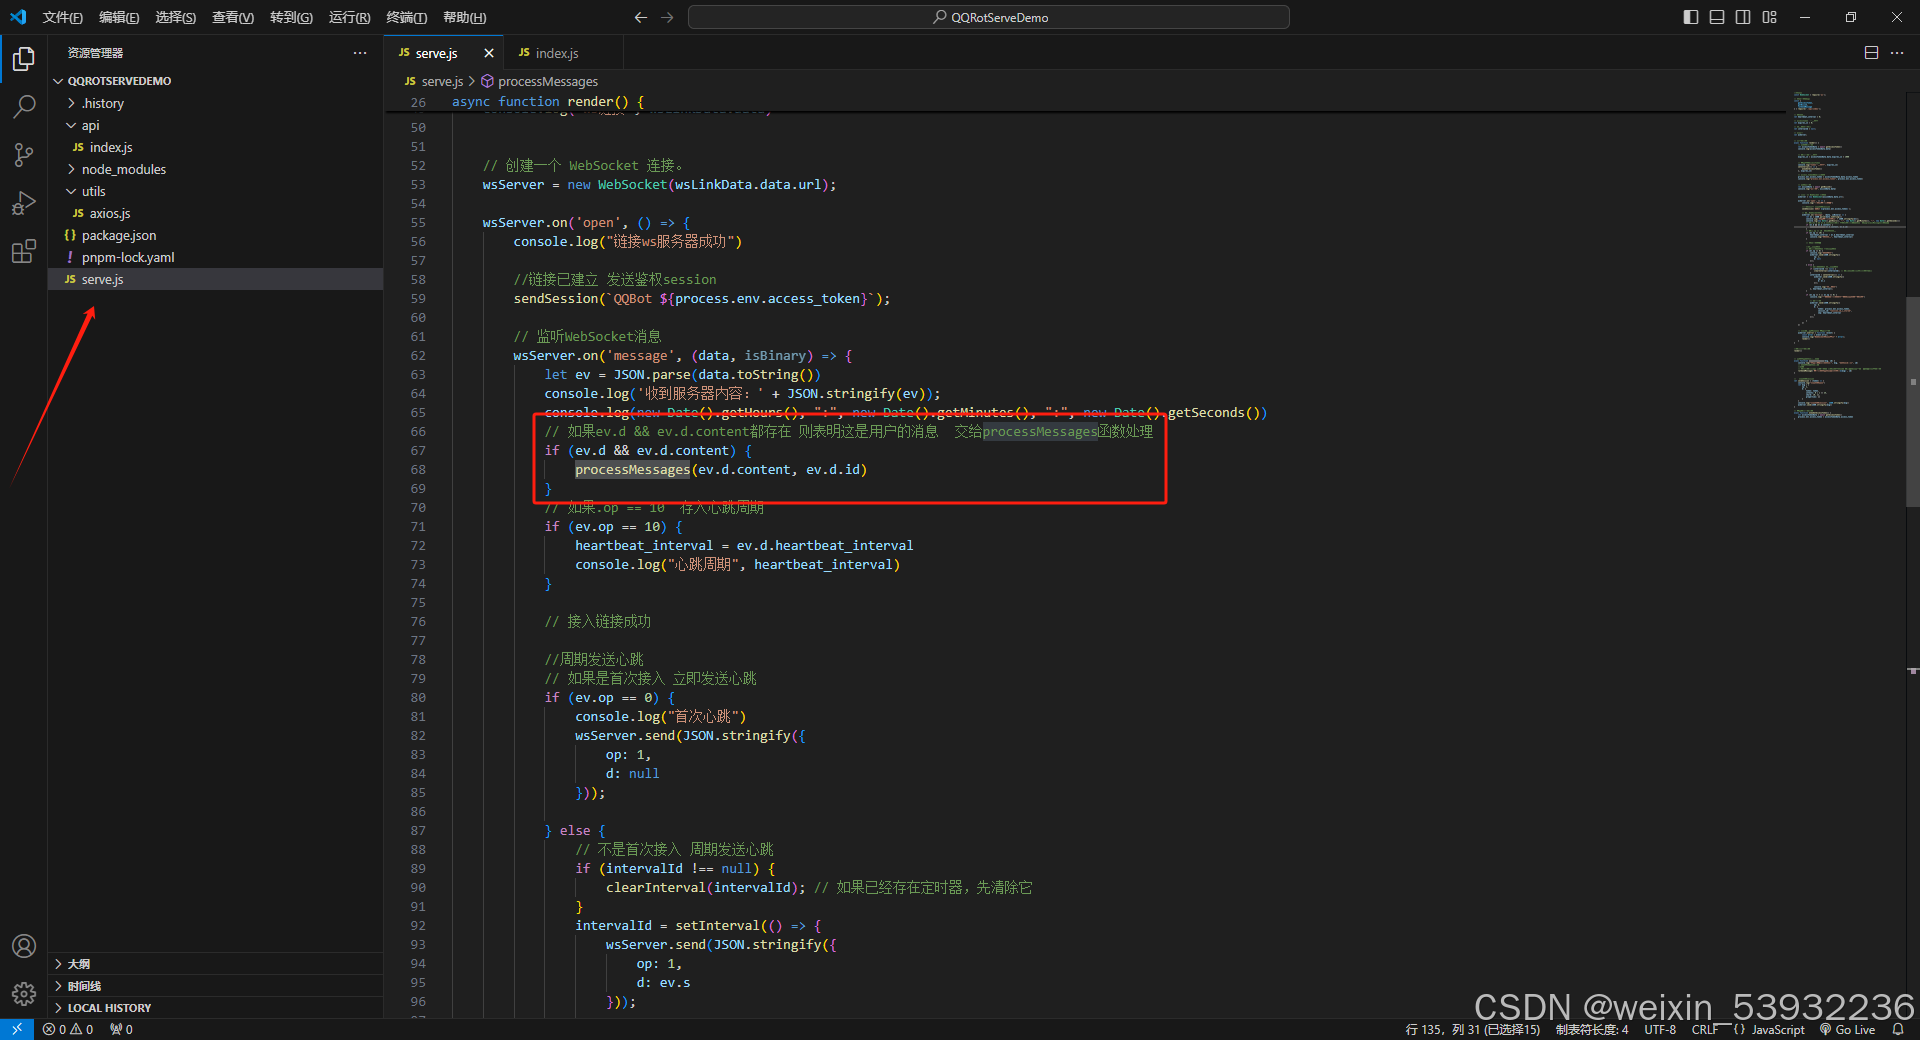Screen dimensions: 1920x1040
Task: Expand the .history folder
Action: click(x=102, y=103)
